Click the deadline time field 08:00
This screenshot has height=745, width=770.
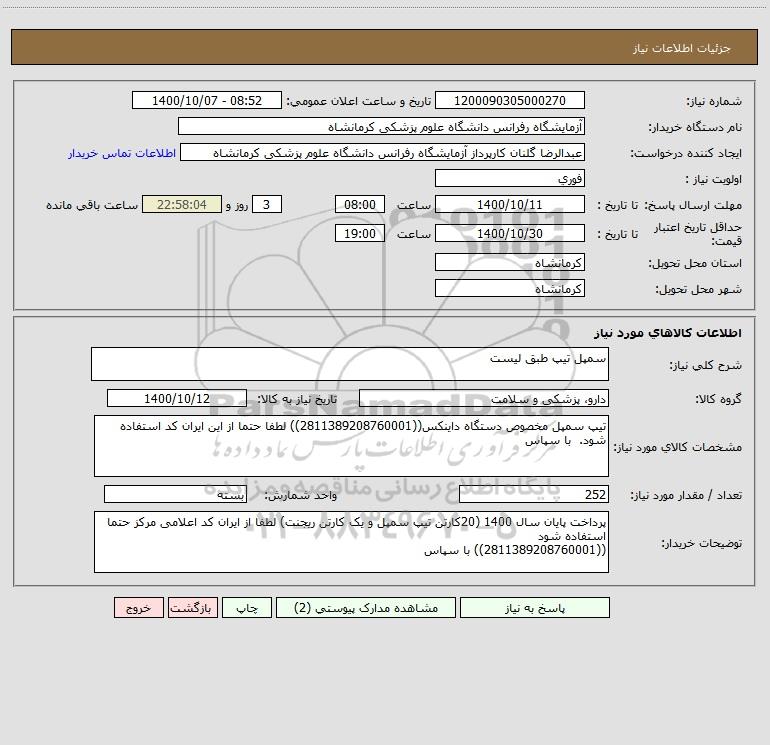point(359,204)
